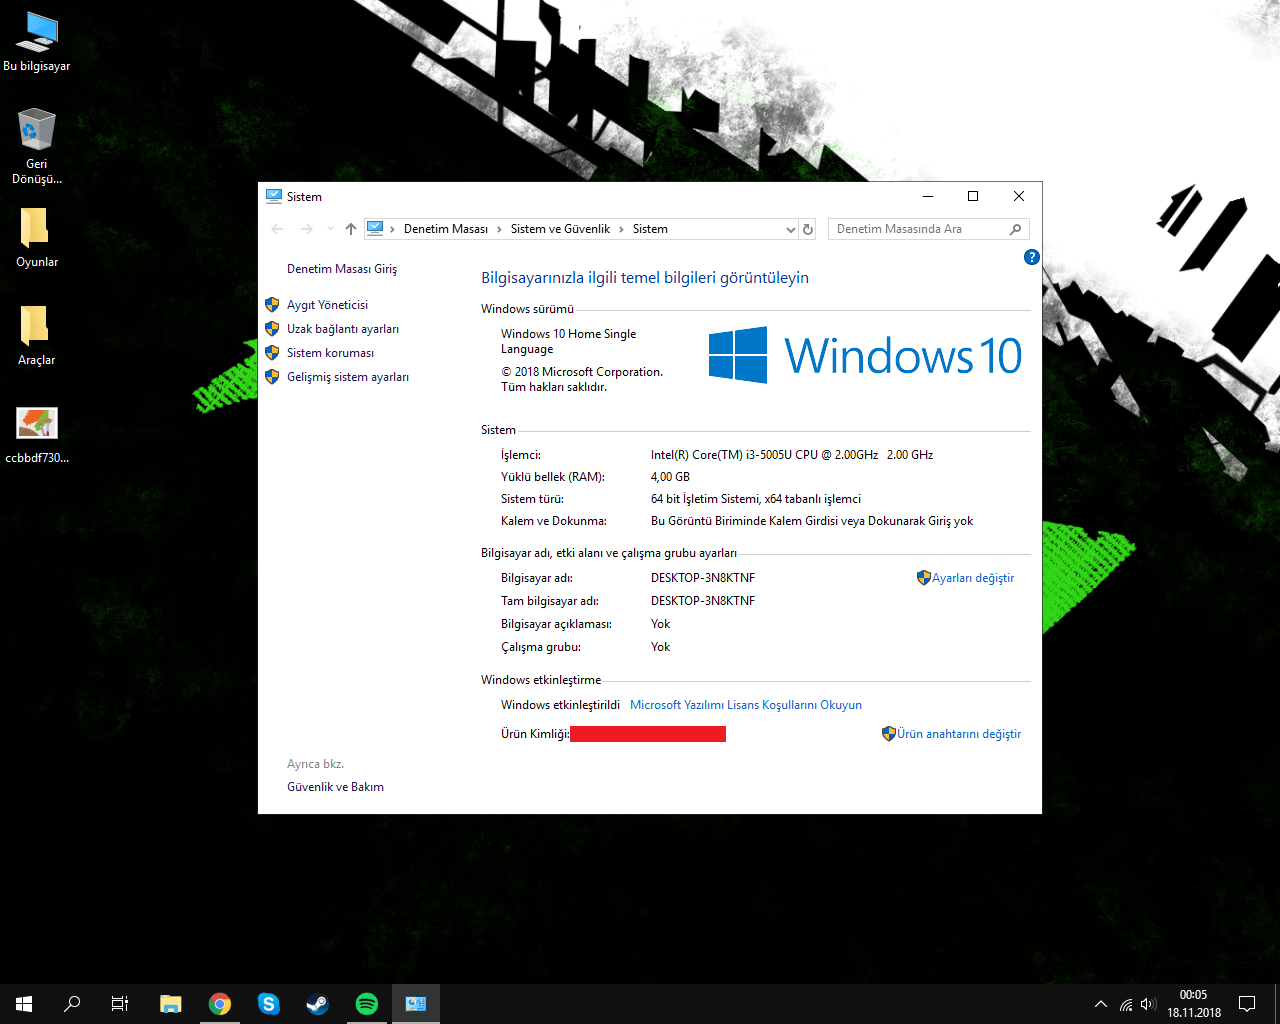Viewport: 1280px width, 1024px height.
Task: Click the forward arrow in Sistem window
Action: [306, 229]
